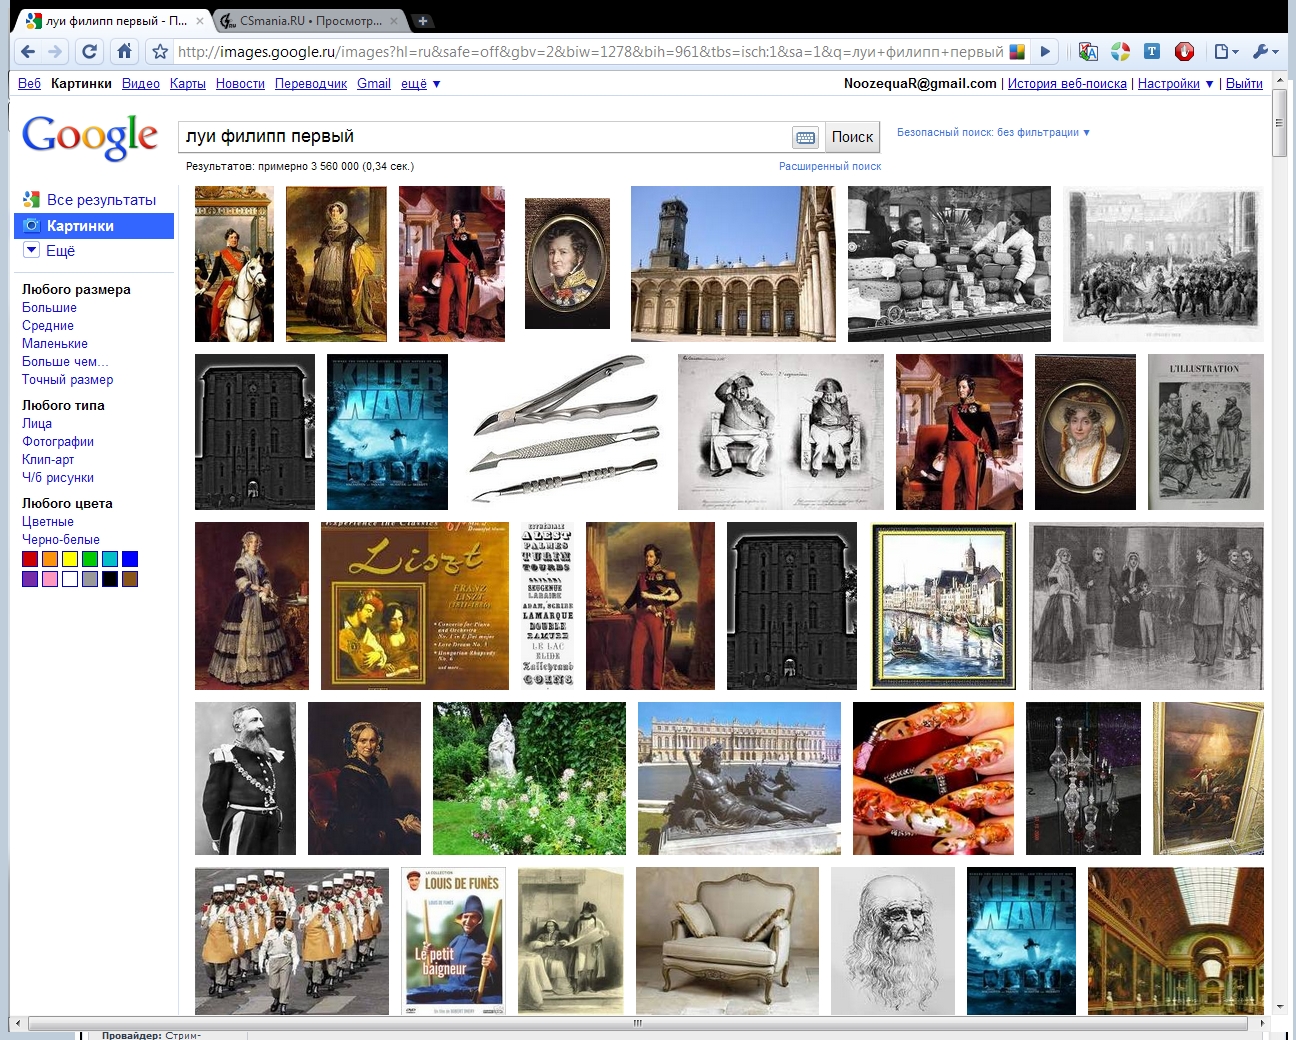Reload the page with the refresh icon

click(90, 52)
